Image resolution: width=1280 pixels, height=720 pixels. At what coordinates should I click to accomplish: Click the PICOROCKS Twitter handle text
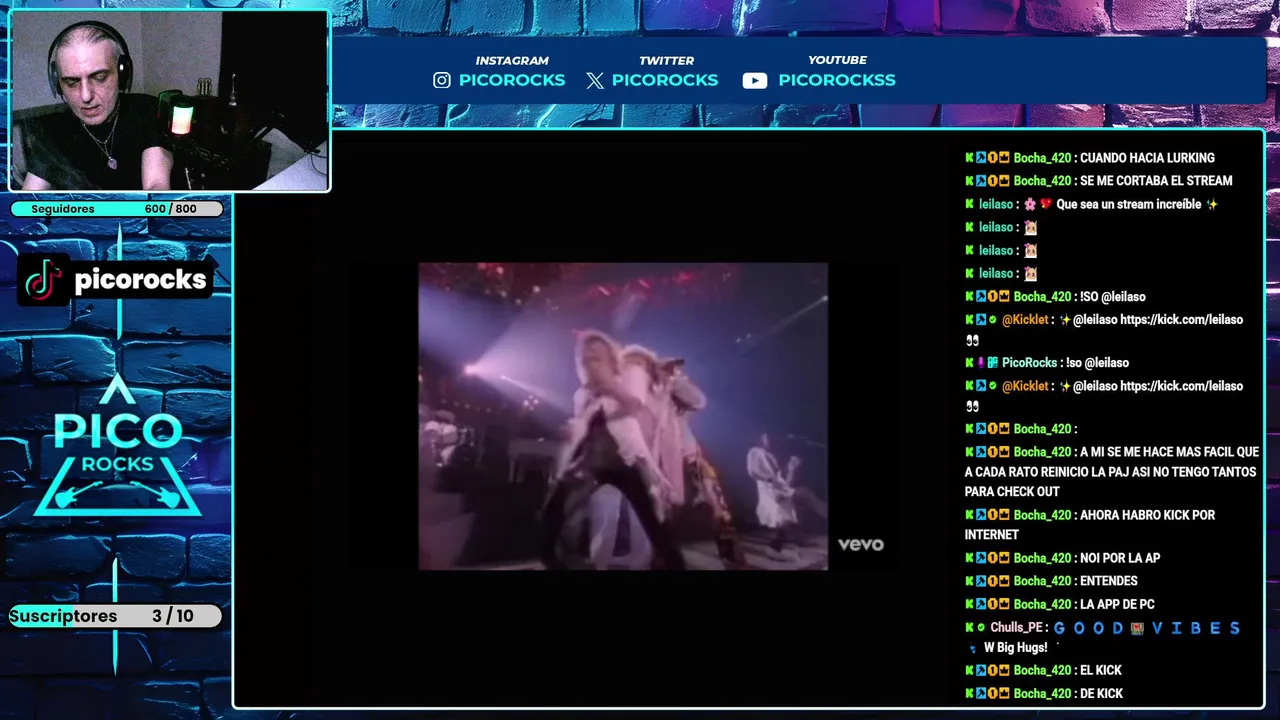(x=665, y=80)
